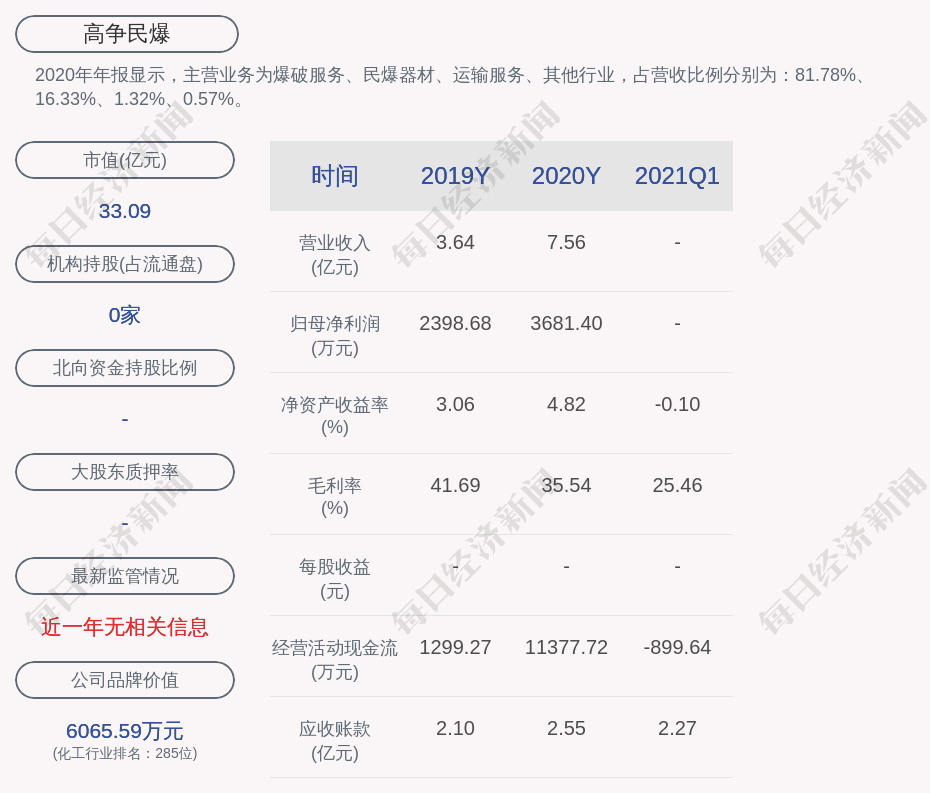Select gross margin value 25.46

tap(677, 486)
